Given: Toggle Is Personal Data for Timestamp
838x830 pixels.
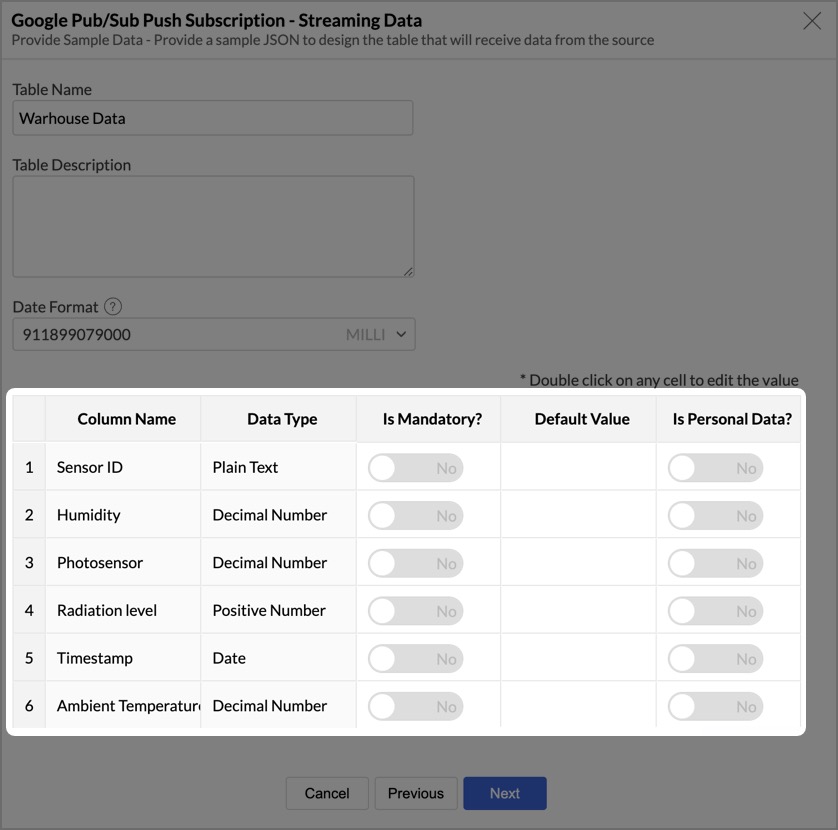Looking at the screenshot, I should point(715,659).
